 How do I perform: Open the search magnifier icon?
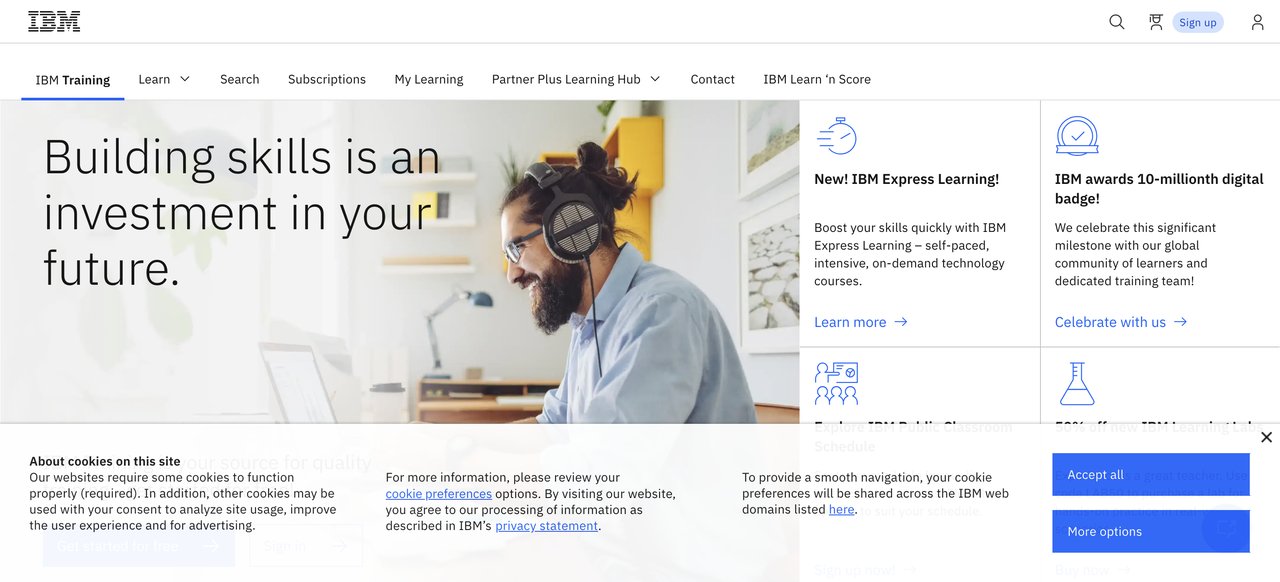pyautogui.click(x=1117, y=22)
